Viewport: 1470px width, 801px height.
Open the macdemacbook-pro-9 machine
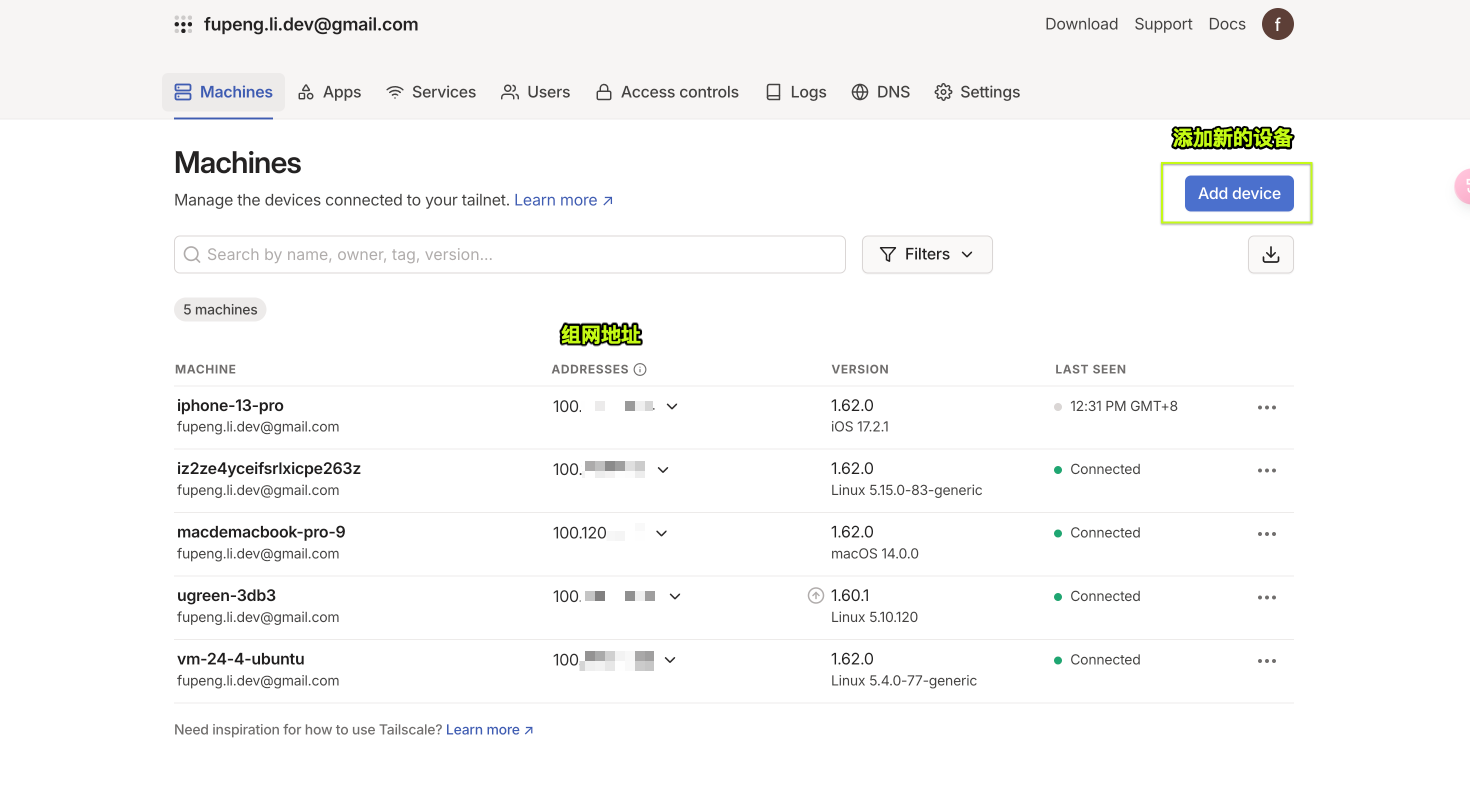click(261, 532)
